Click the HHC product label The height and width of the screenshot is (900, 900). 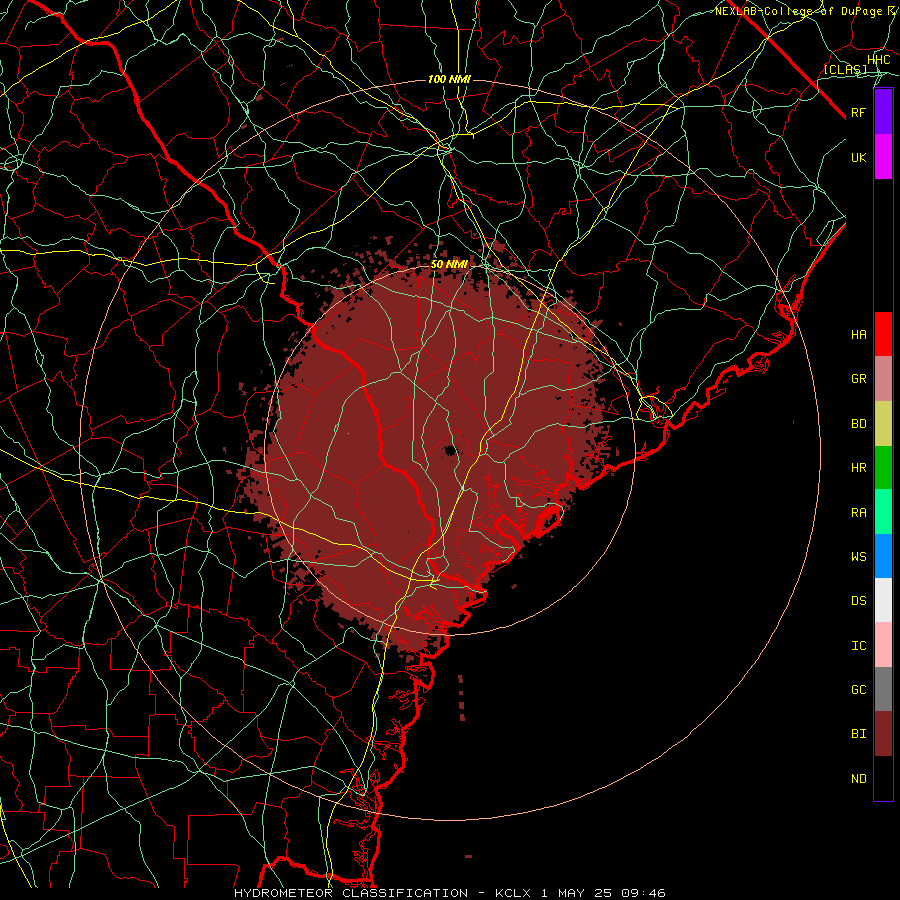click(878, 60)
